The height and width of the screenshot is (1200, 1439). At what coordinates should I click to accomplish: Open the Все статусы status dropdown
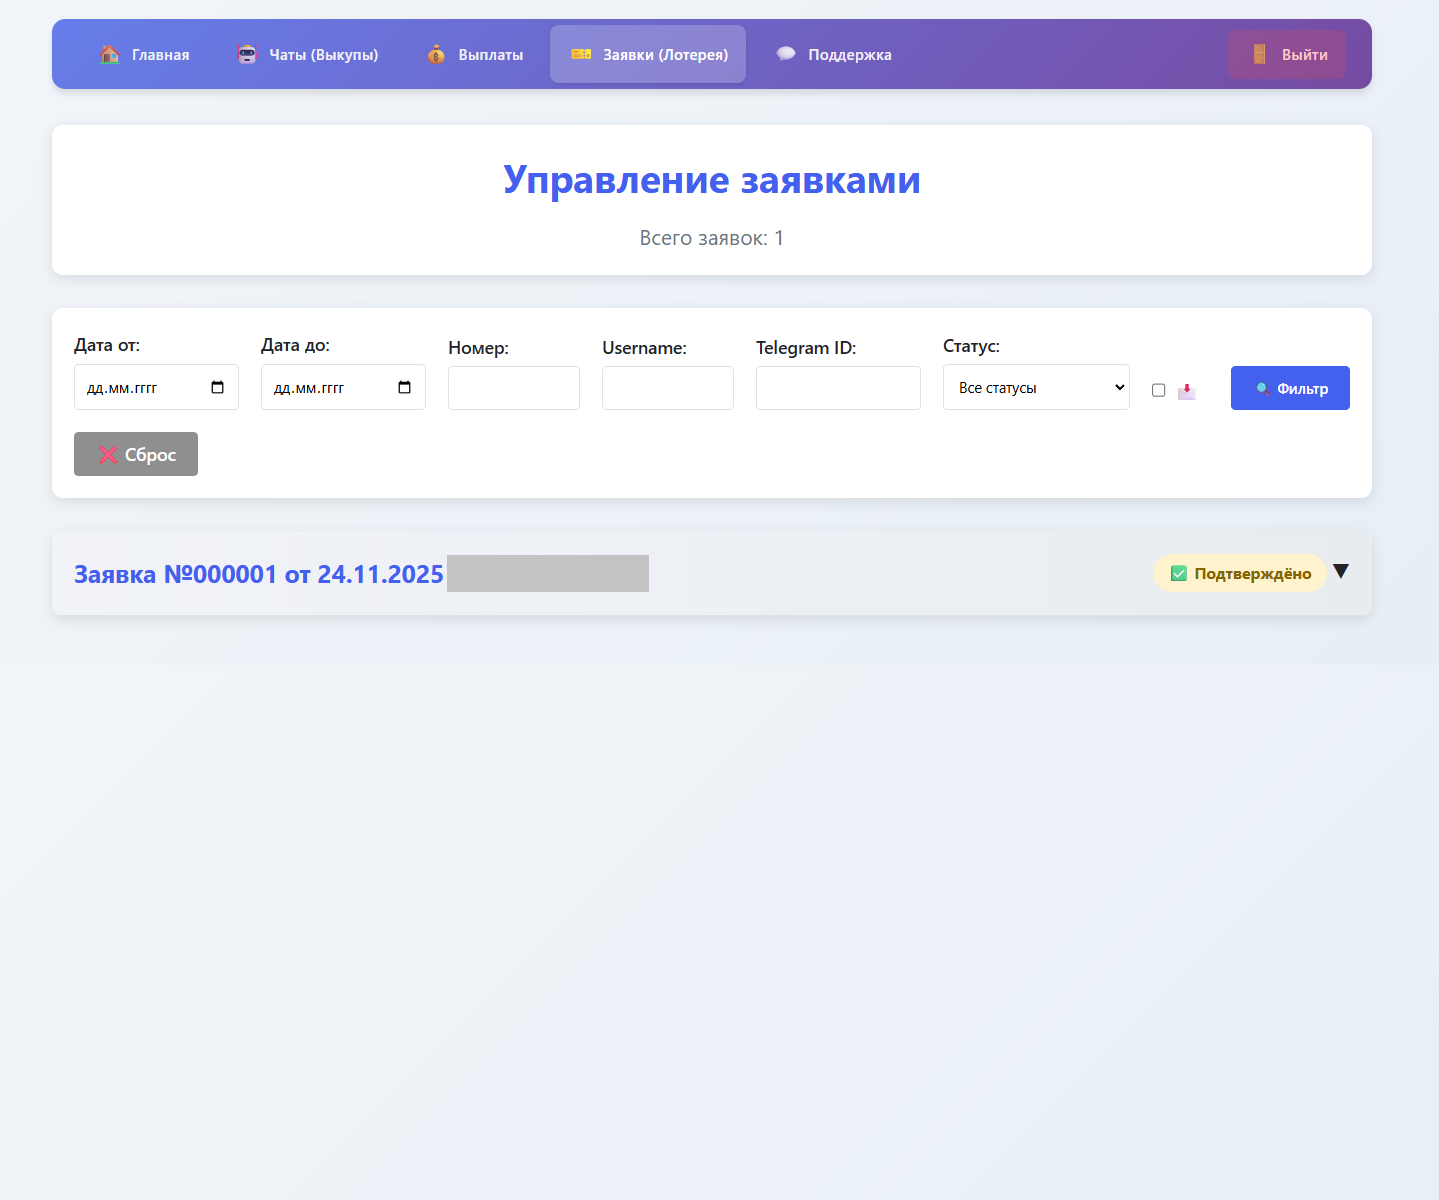click(x=1036, y=387)
